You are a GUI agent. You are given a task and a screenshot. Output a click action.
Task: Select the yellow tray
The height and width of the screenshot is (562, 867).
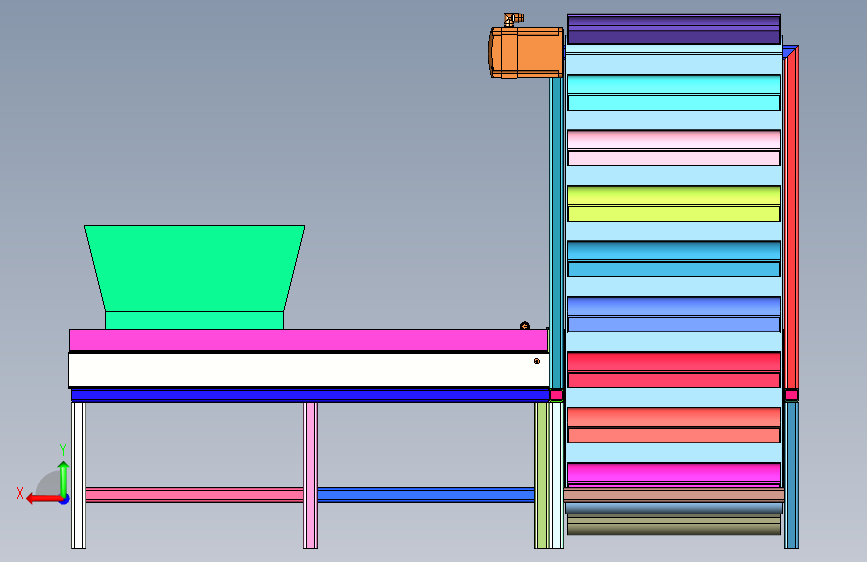[673, 204]
